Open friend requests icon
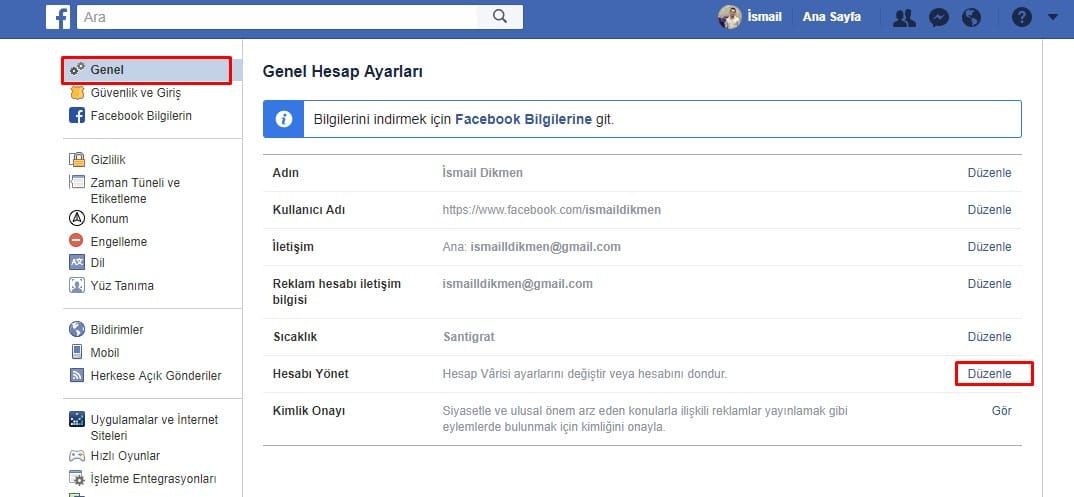 point(904,17)
